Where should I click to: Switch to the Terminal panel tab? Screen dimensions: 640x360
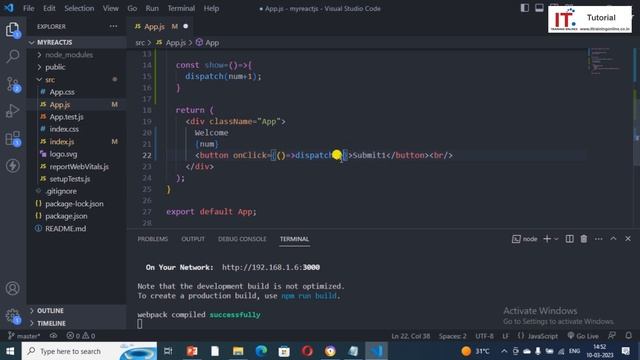[x=294, y=239]
